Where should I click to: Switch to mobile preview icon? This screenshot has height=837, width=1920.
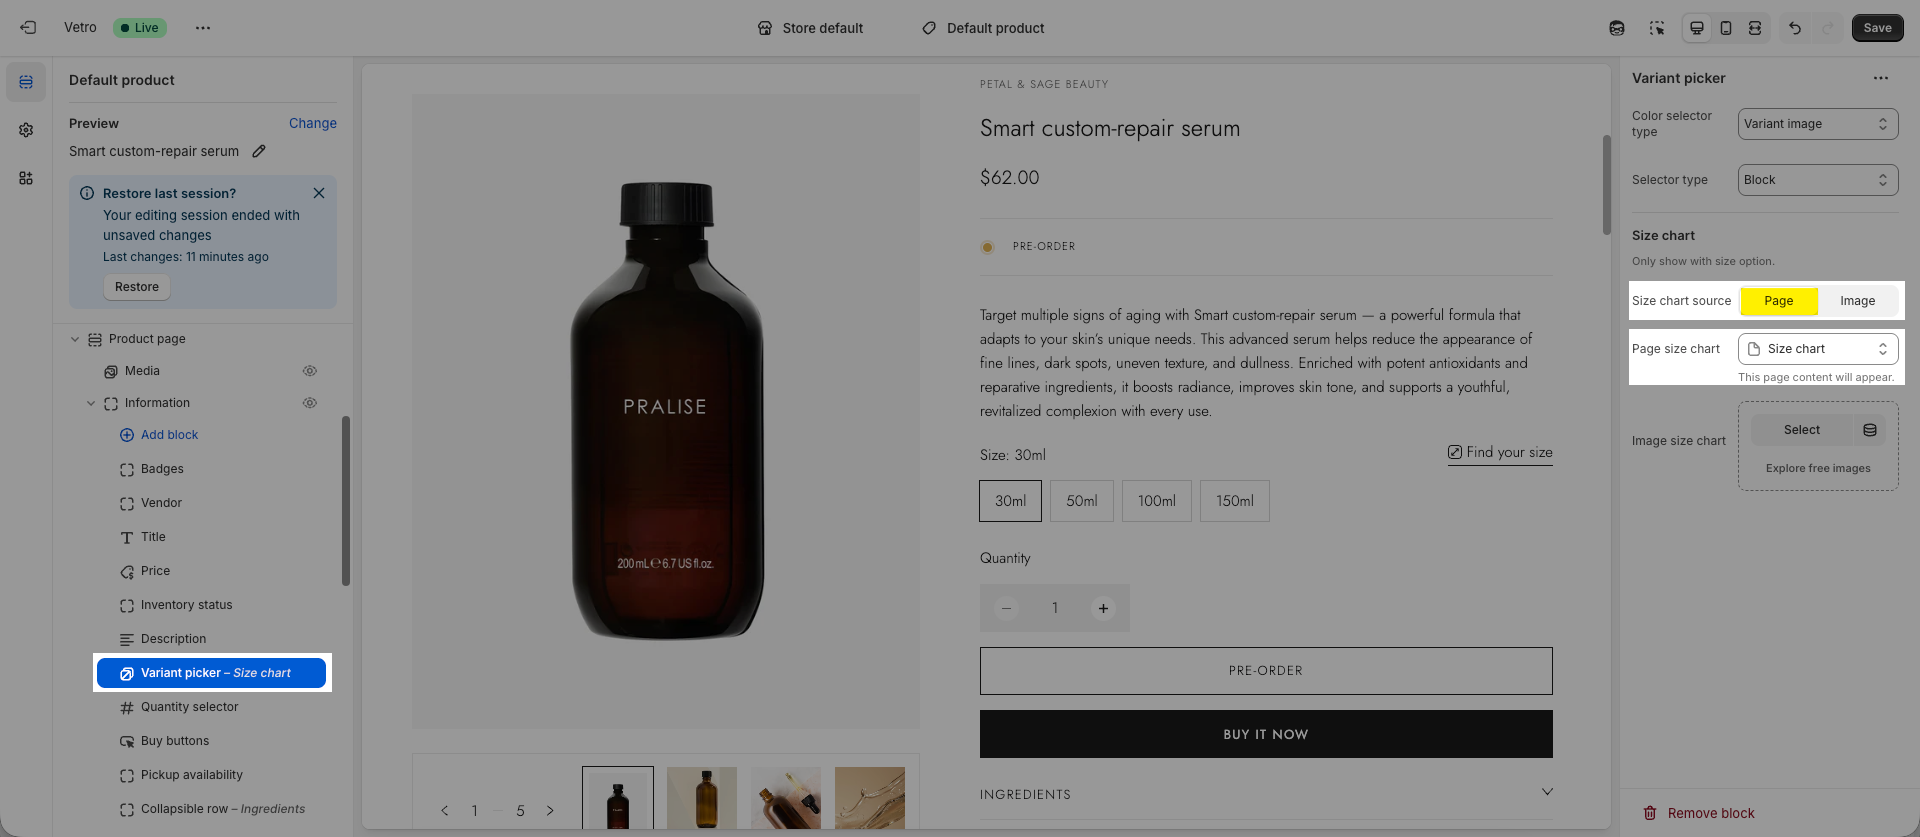tap(1726, 28)
